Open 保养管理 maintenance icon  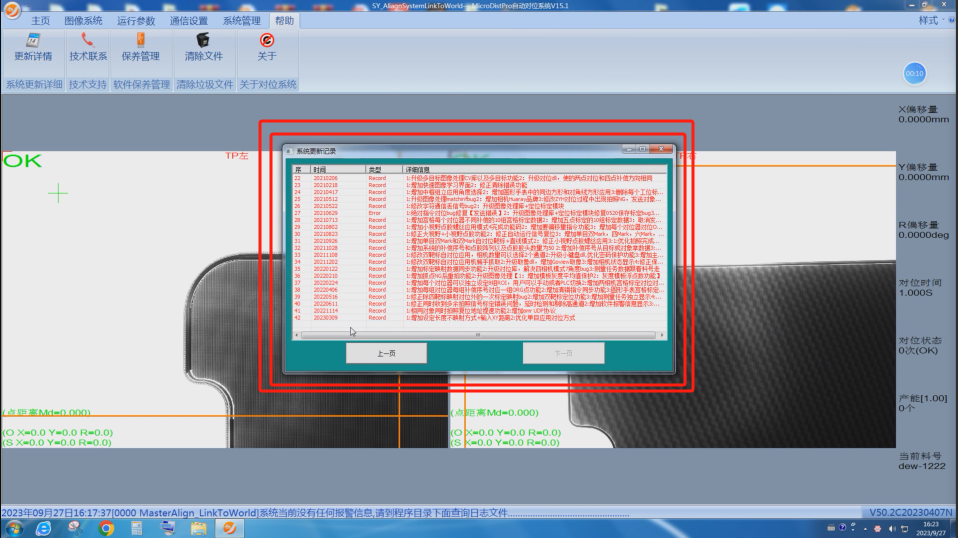140,41
